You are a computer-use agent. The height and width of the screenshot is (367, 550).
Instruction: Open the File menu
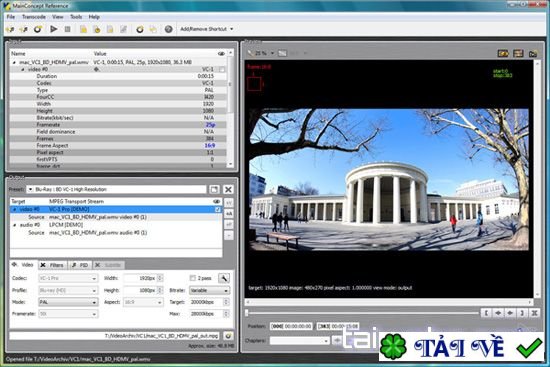point(11,17)
